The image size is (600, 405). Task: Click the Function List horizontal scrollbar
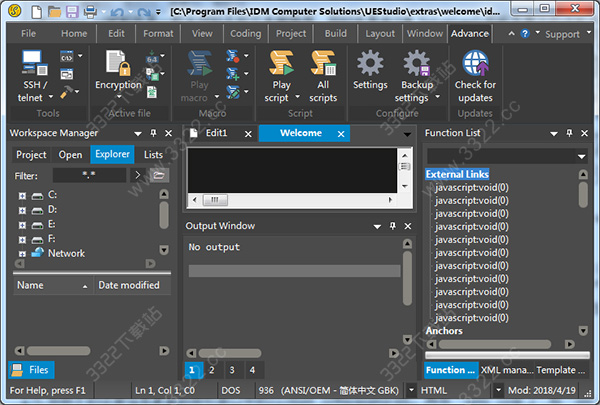pos(495,344)
